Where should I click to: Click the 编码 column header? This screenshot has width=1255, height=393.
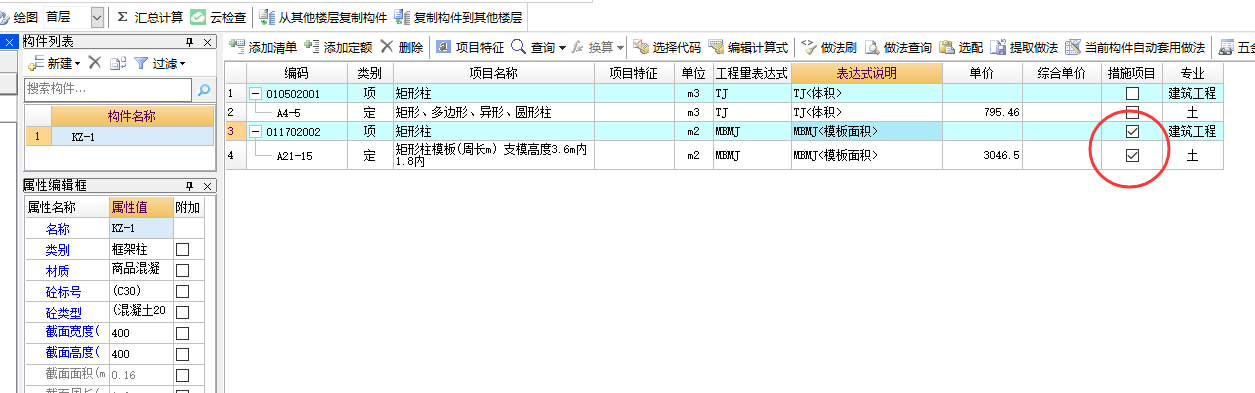[296, 74]
